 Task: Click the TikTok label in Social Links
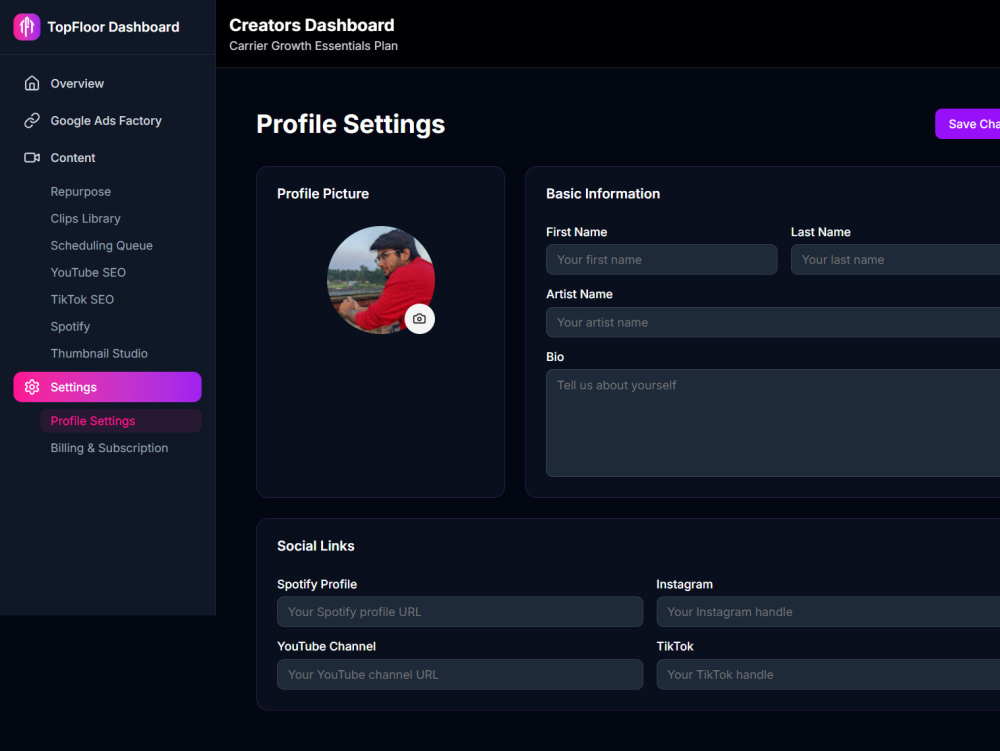click(675, 646)
